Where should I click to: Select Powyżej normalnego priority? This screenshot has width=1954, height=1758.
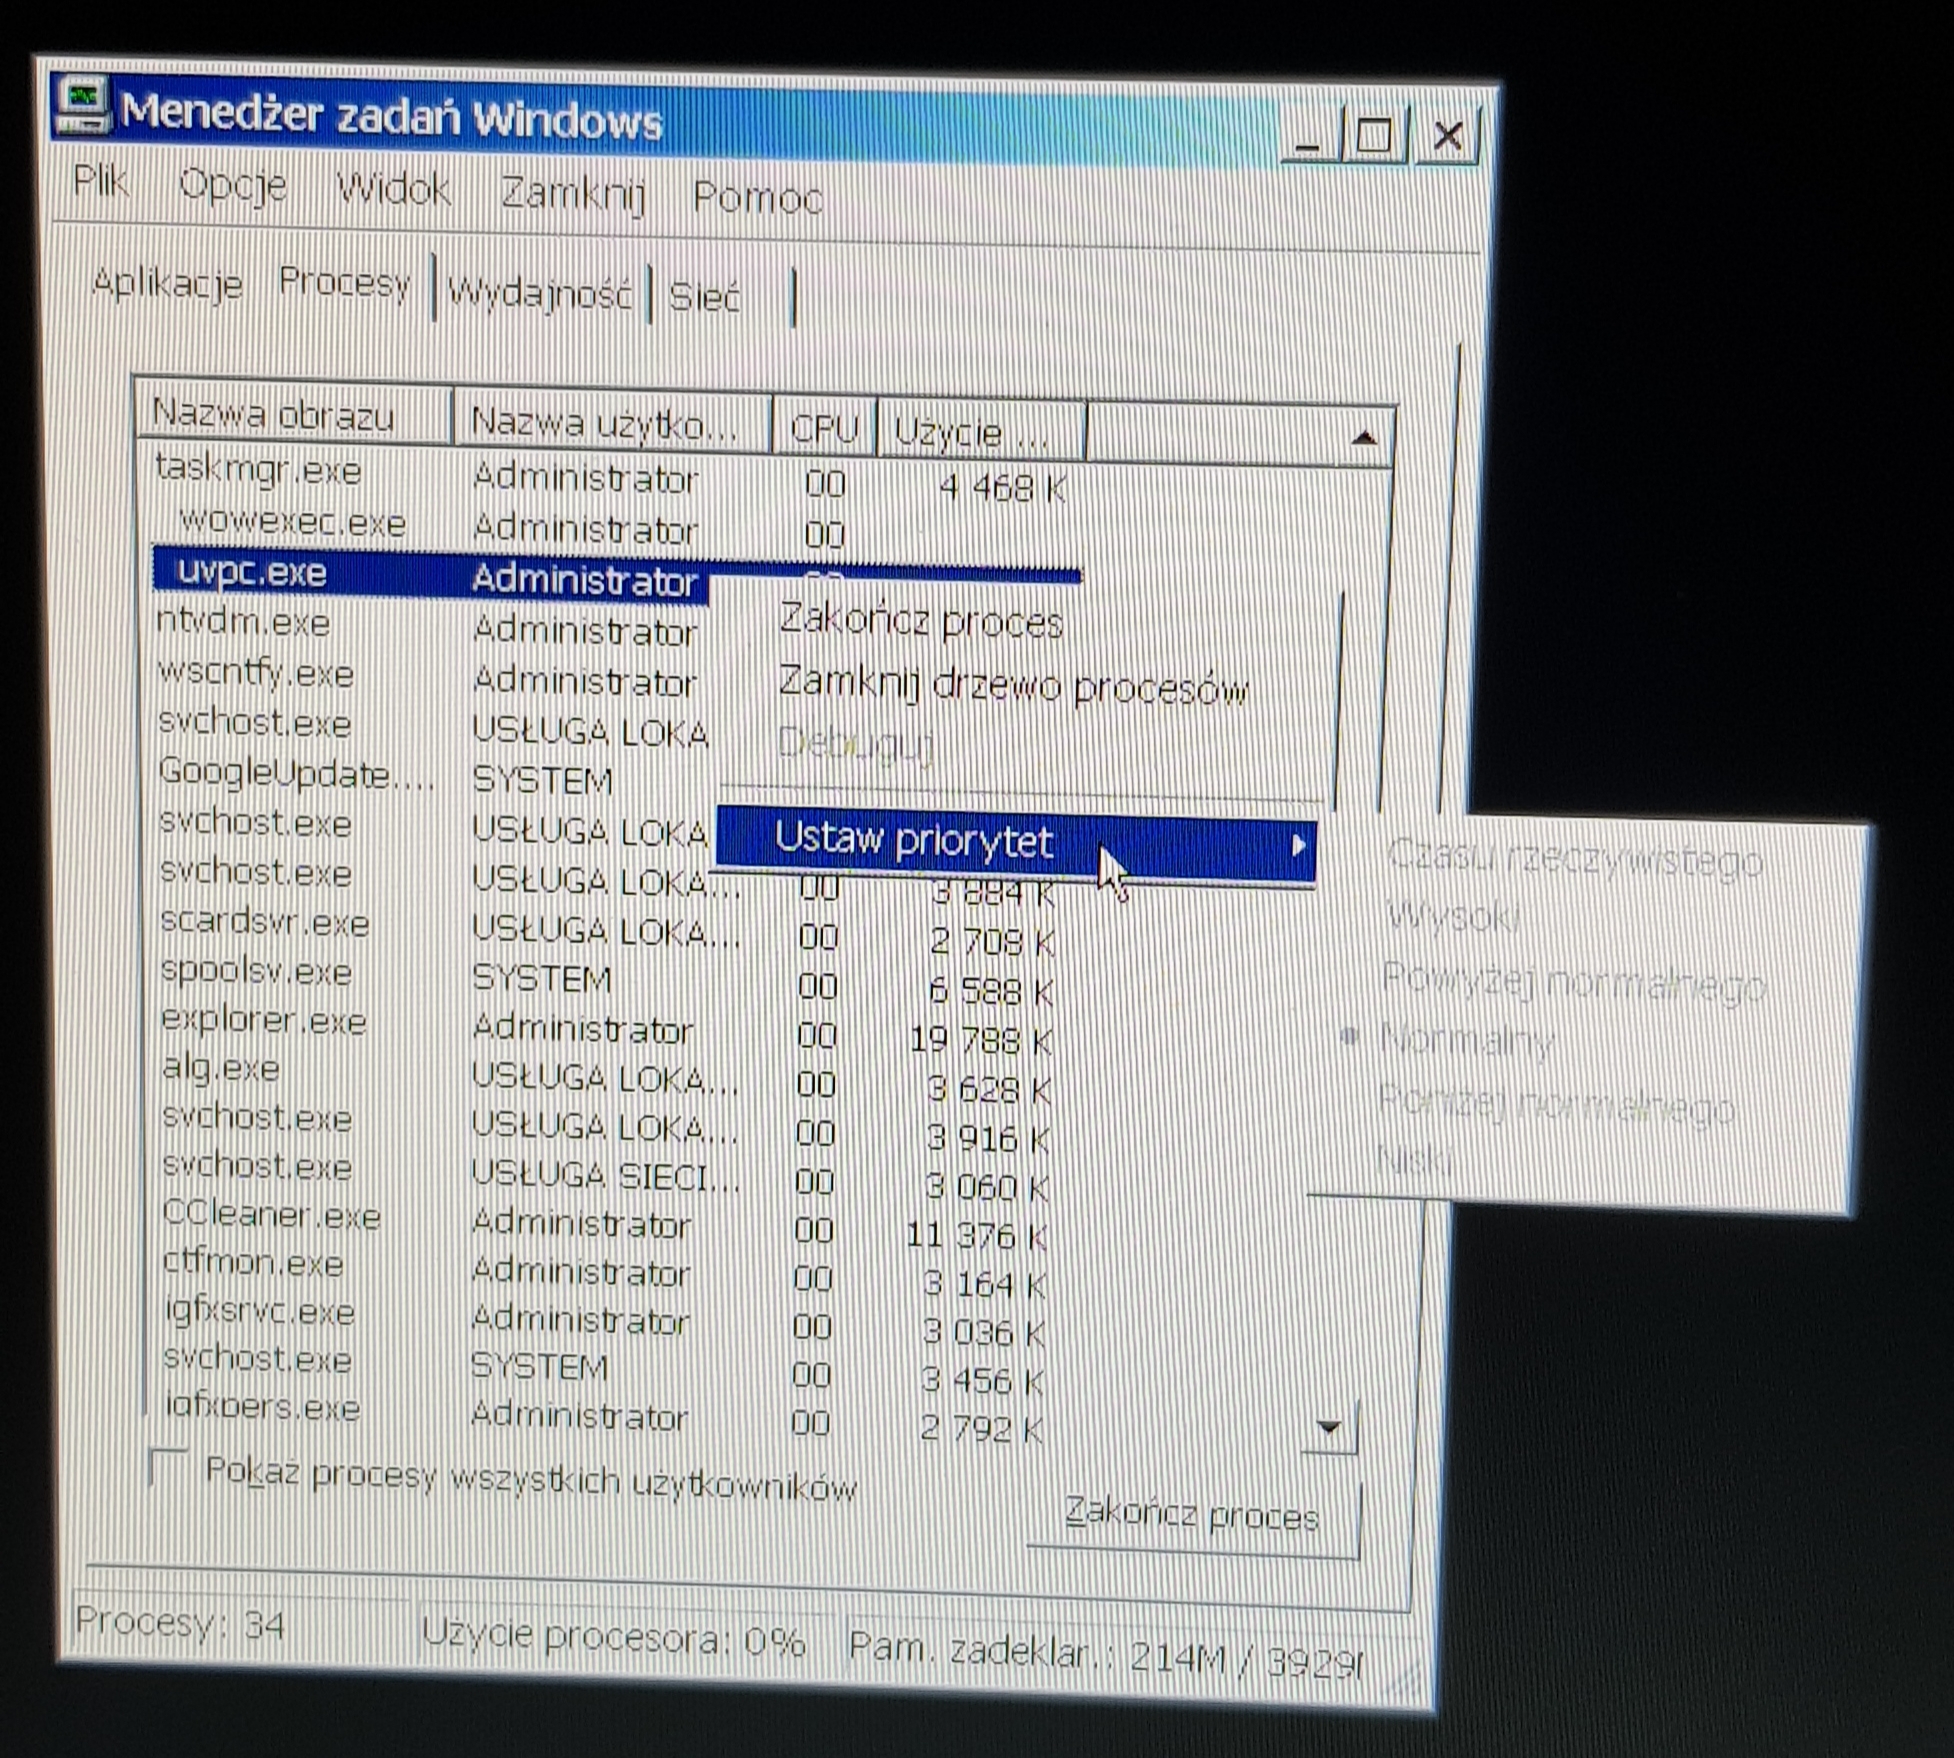pos(1573,983)
